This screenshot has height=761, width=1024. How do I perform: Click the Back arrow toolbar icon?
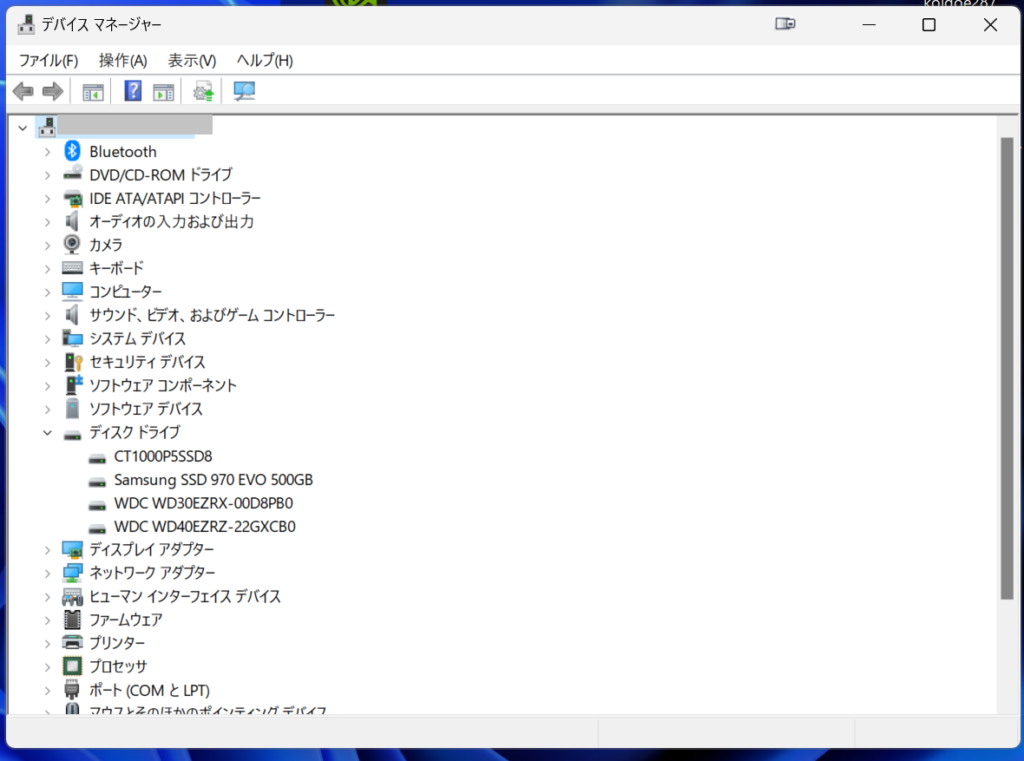tap(23, 91)
